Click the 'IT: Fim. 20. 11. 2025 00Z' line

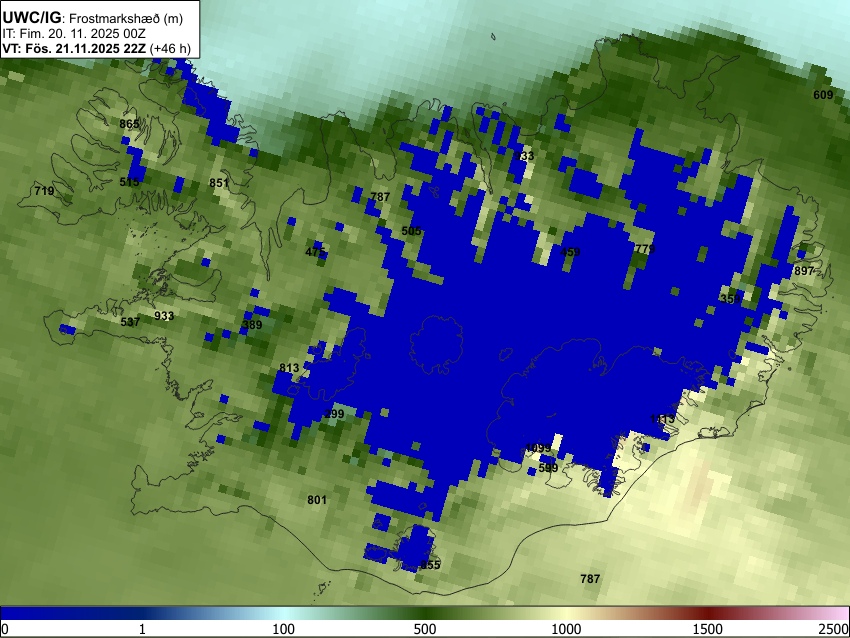(74, 34)
